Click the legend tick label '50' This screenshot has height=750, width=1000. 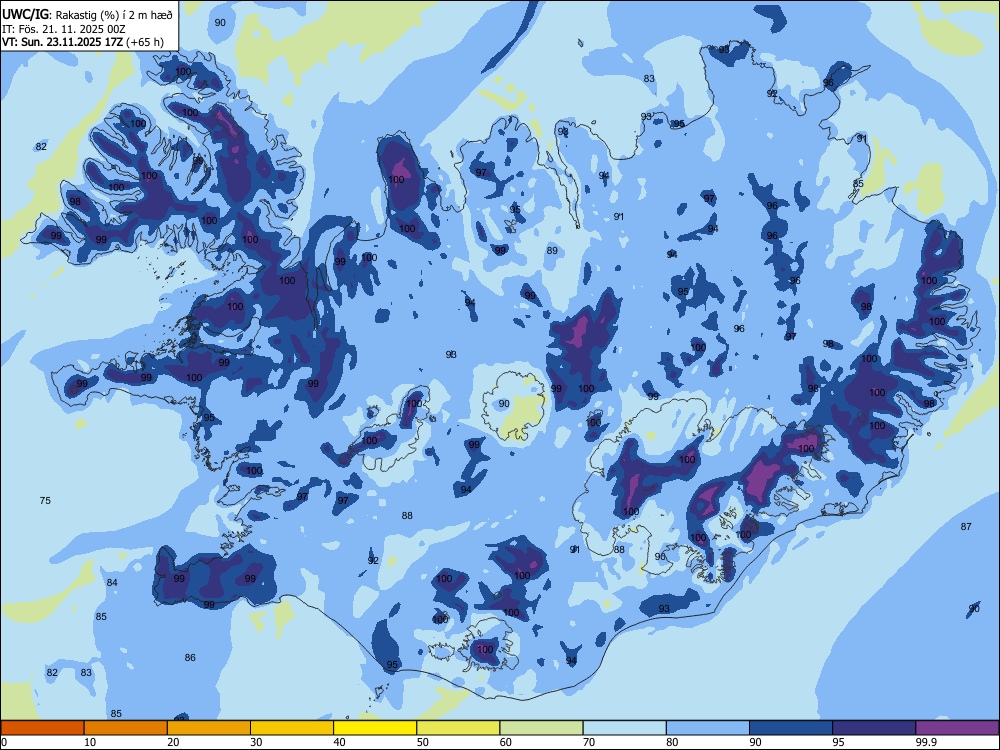423,742
